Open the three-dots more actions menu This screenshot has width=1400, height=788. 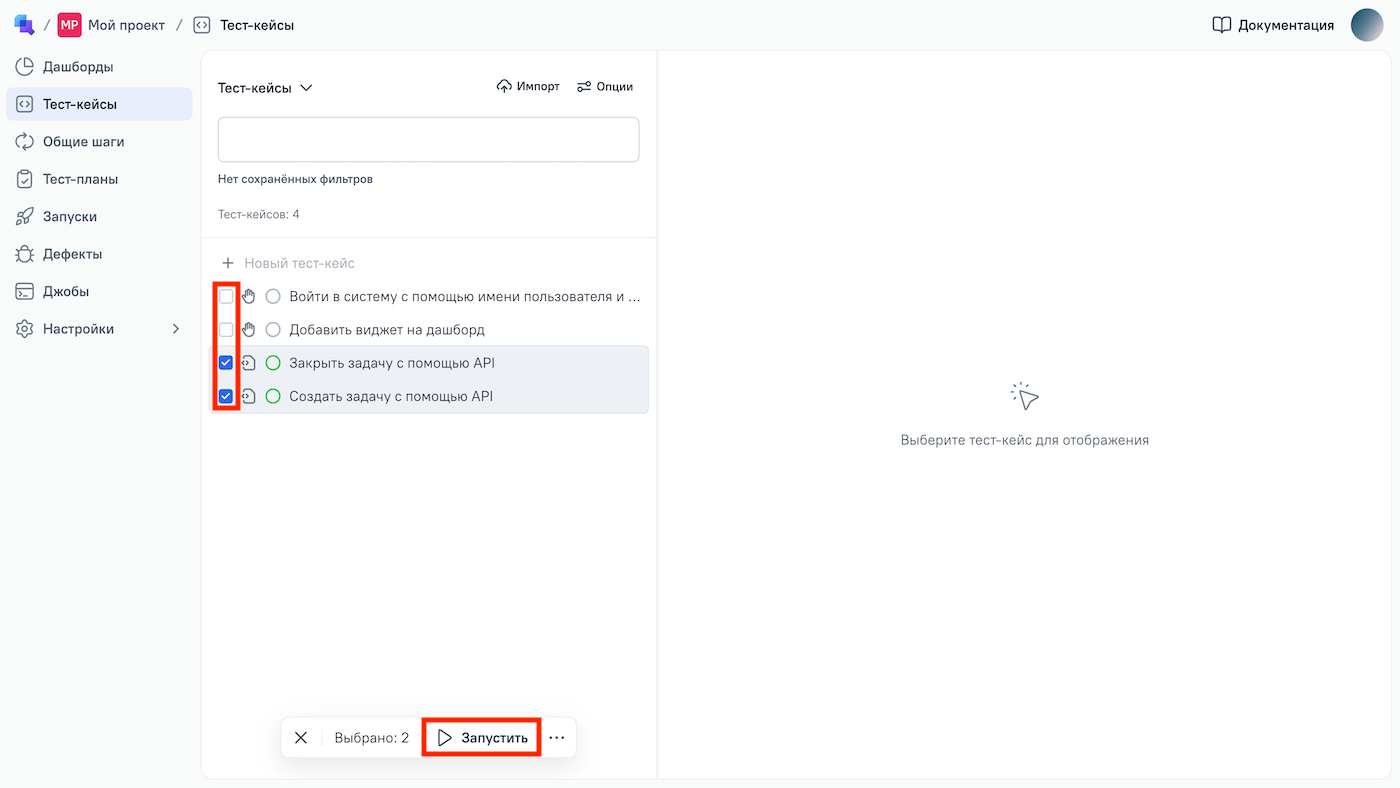coord(557,738)
